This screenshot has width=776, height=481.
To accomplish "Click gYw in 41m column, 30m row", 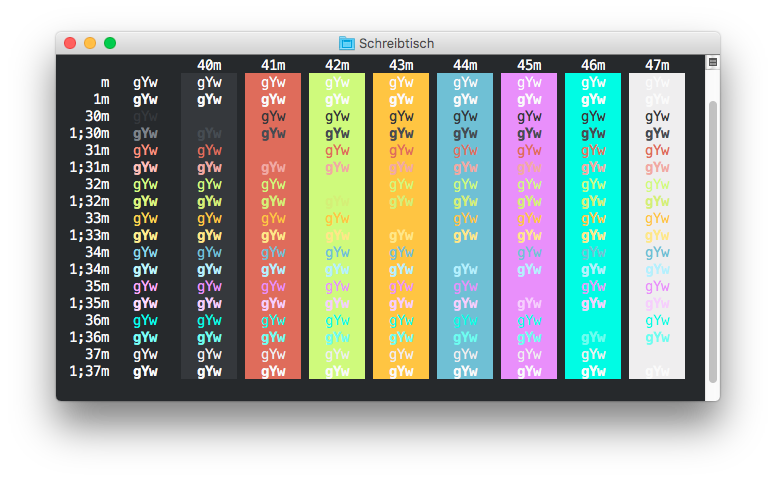I will (x=273, y=117).
